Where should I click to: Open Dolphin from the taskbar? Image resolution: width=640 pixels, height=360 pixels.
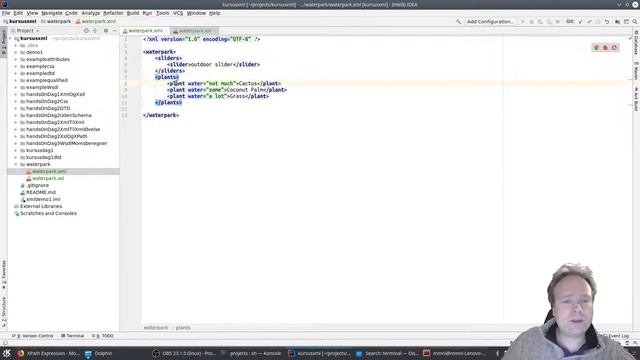click(x=99, y=353)
